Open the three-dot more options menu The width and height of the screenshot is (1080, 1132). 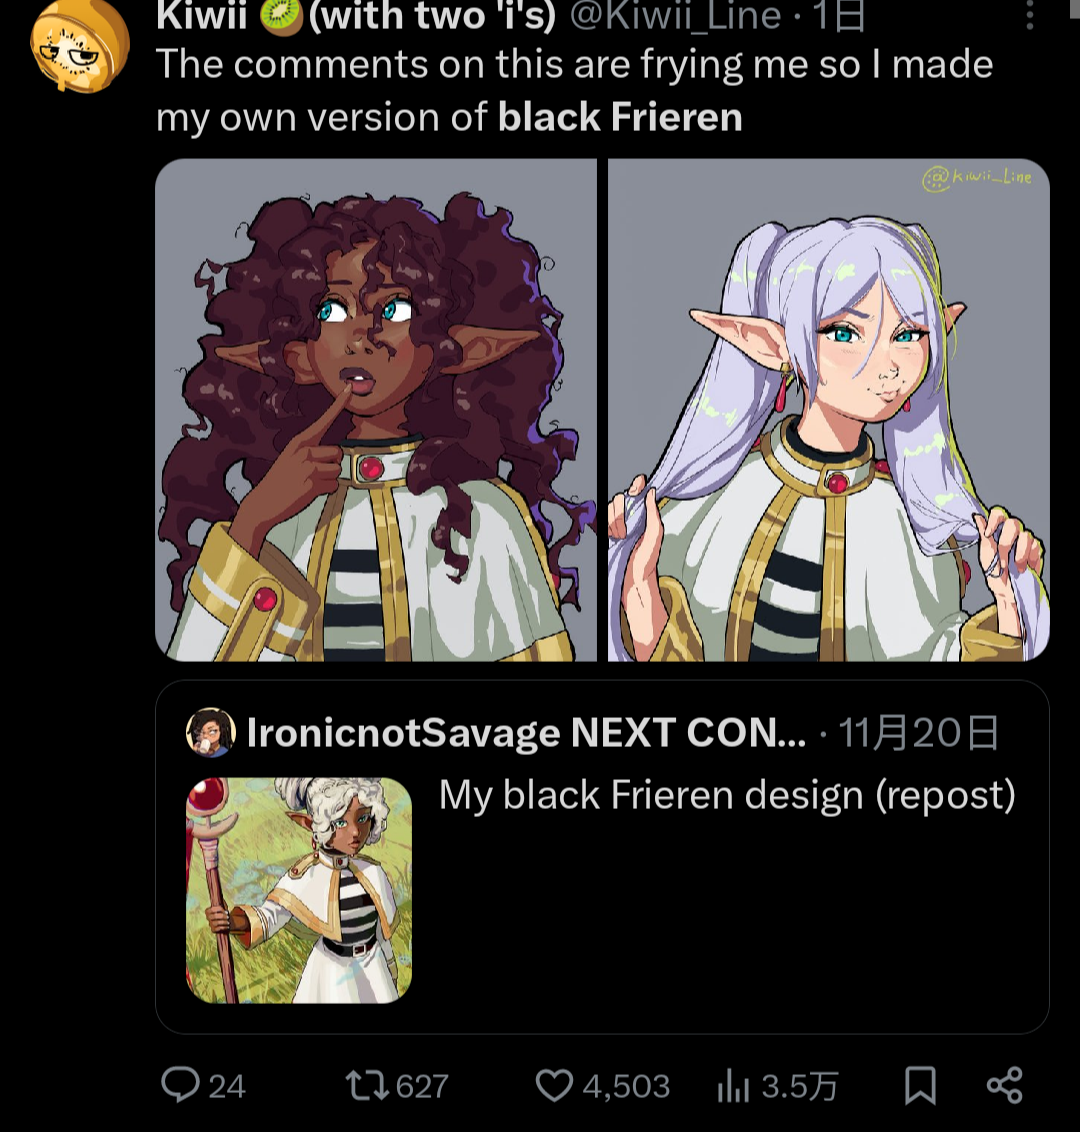(1030, 15)
